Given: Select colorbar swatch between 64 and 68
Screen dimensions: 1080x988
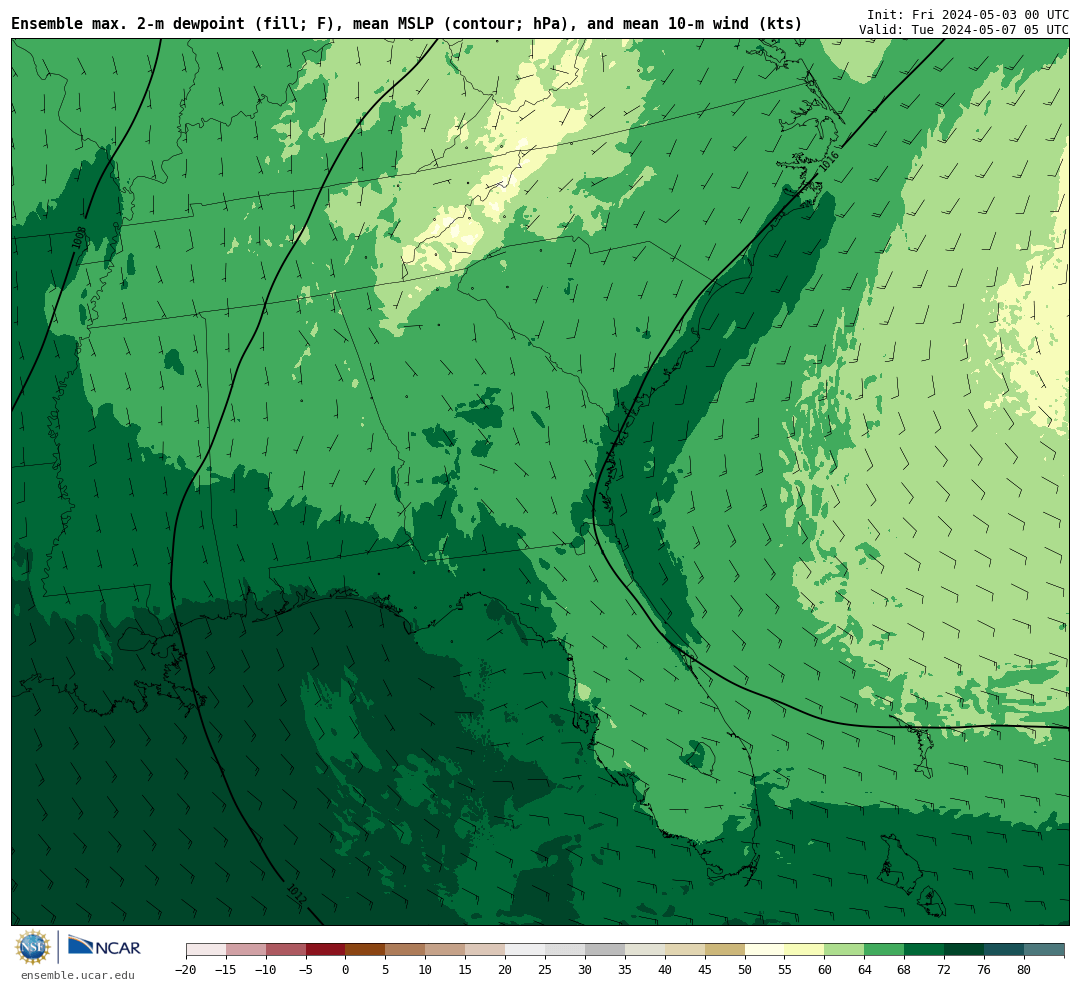Looking at the screenshot, I should click(x=885, y=950).
